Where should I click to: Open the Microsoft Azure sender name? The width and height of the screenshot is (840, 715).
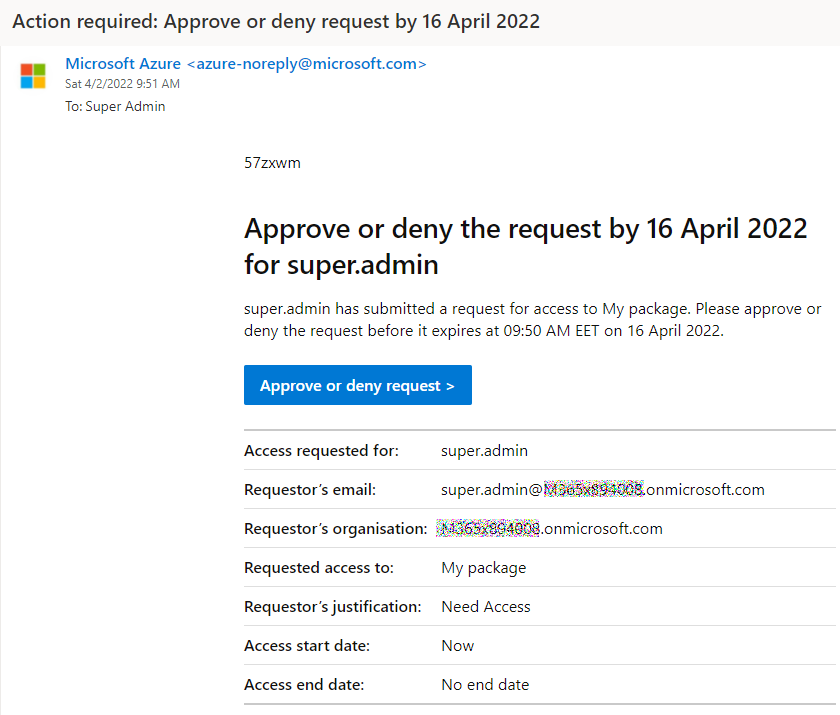pyautogui.click(x=123, y=64)
